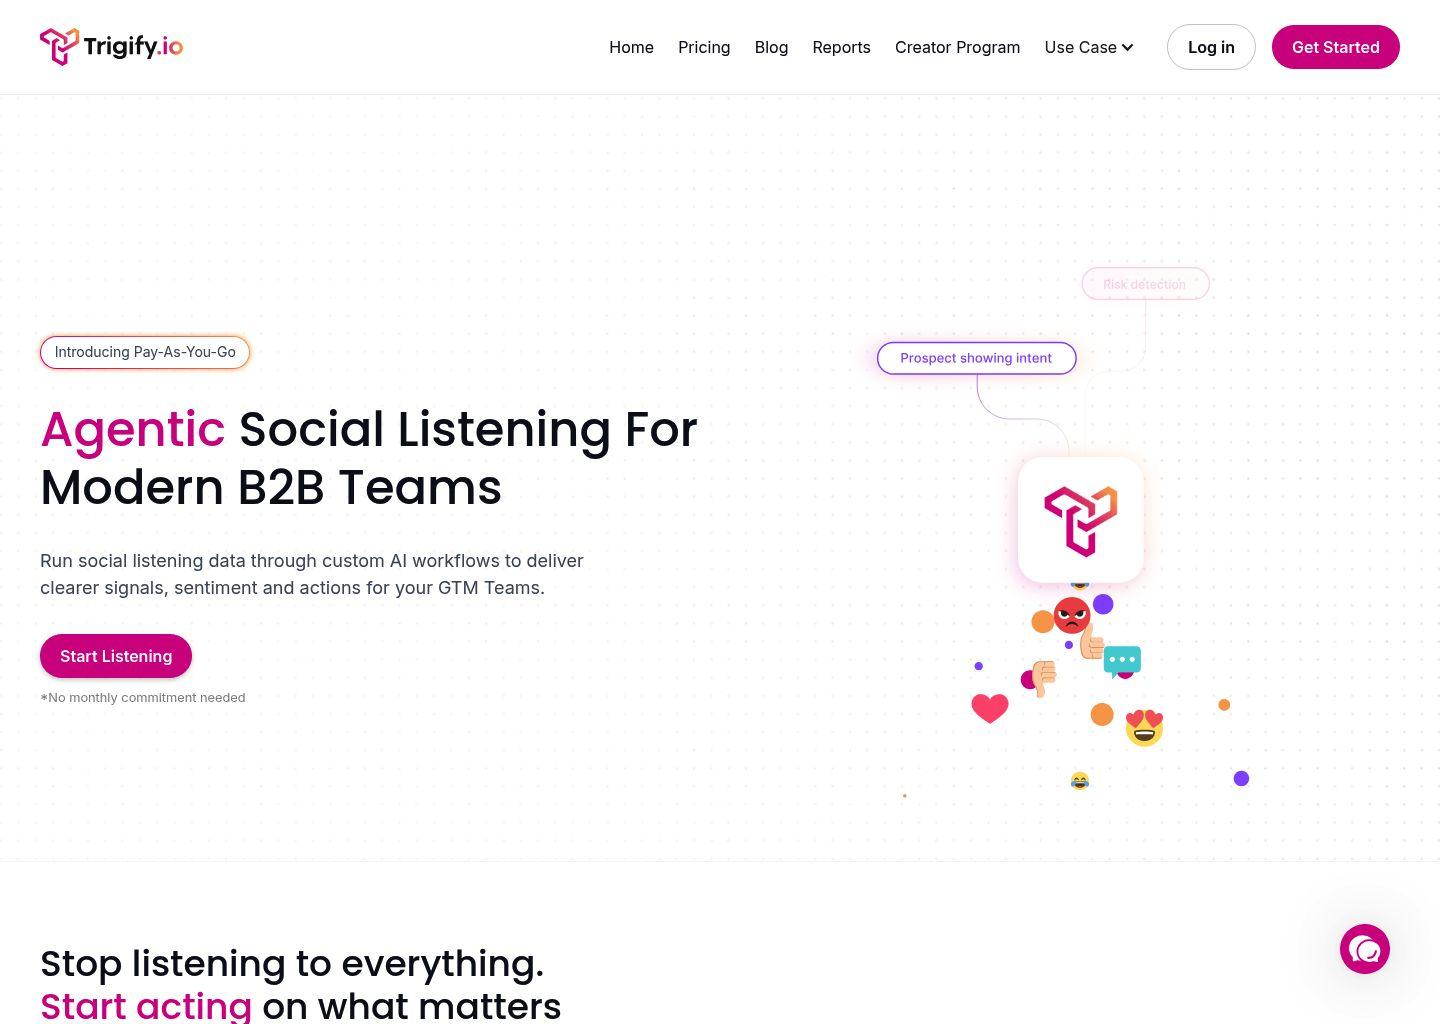Click the Trigify.io logo in the navbar
Viewport: 1440px width, 1024px height.
110,46
